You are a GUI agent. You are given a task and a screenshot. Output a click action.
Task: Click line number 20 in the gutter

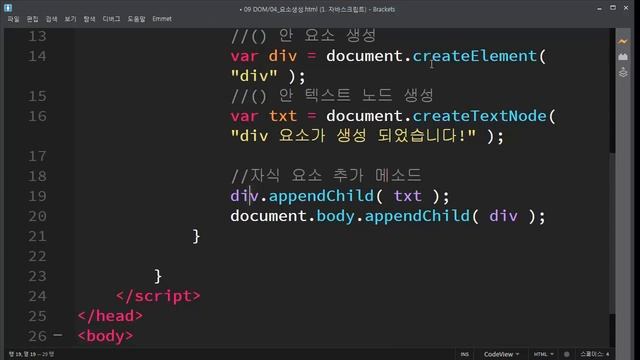click(x=37, y=216)
